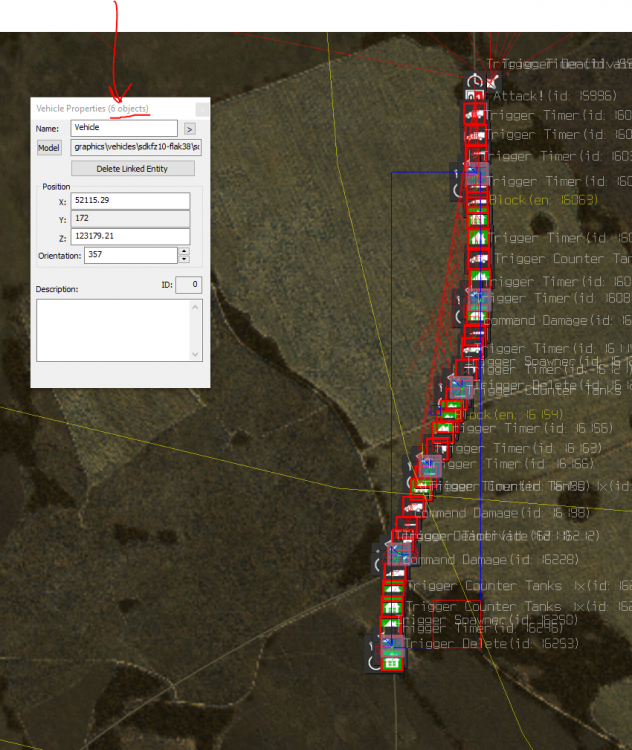This screenshot has height=750, width=632.
Task: Click the flag icon left of the Attack! label
Action: 473,96
